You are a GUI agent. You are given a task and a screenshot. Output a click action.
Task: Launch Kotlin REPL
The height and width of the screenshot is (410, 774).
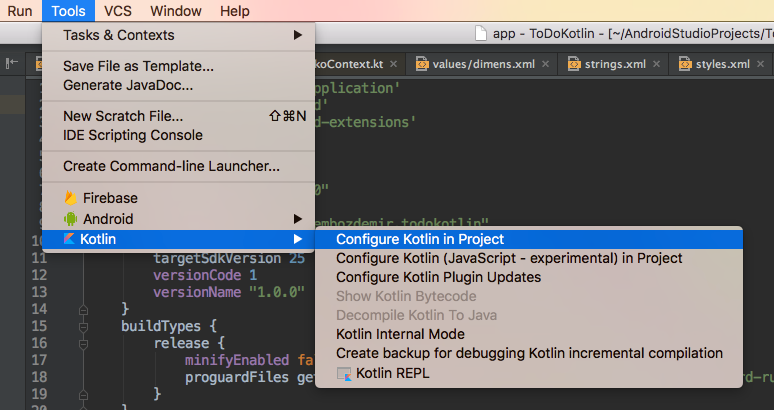pyautogui.click(x=529, y=373)
